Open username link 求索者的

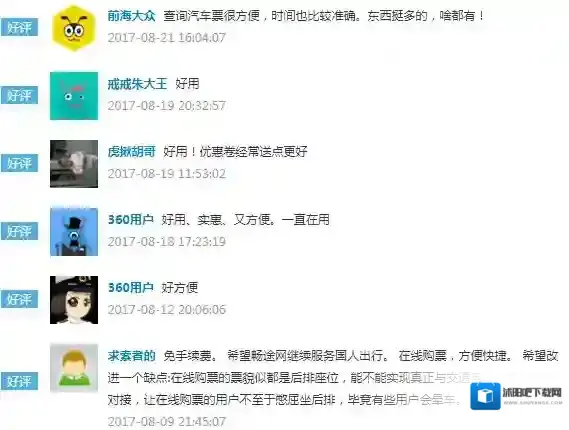132,356
